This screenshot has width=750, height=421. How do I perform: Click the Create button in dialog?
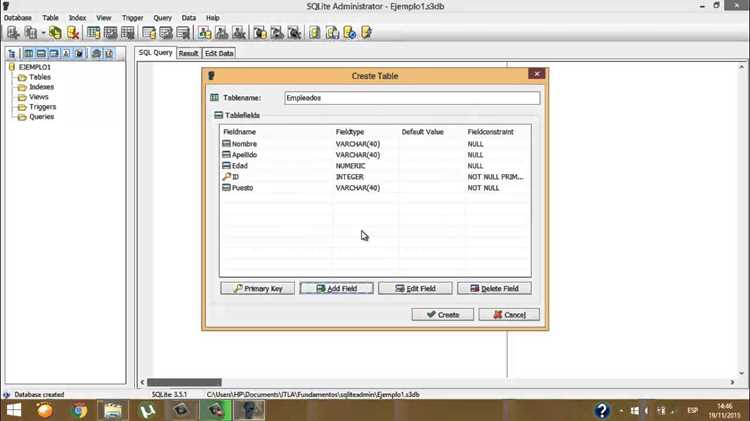point(442,314)
